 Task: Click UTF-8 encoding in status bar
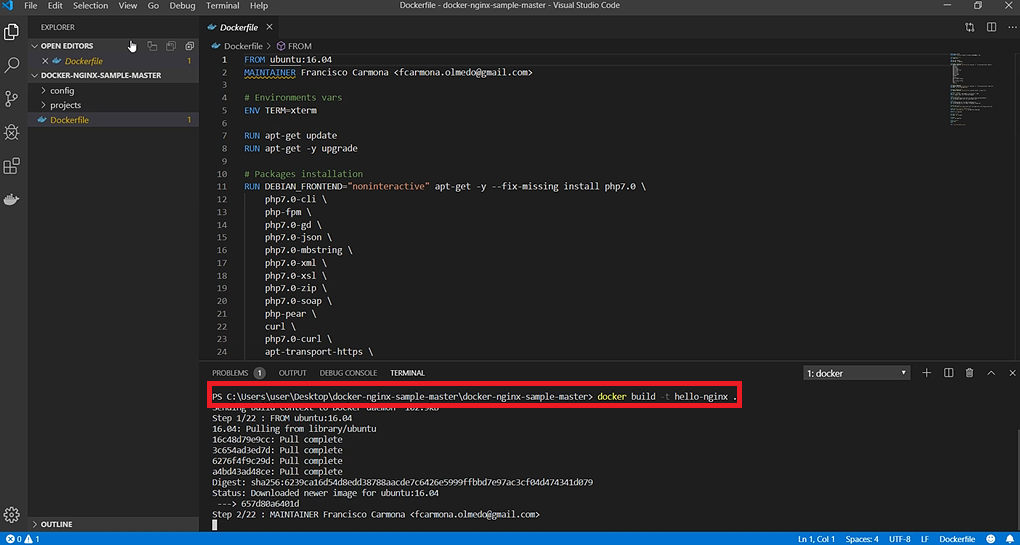click(x=900, y=539)
